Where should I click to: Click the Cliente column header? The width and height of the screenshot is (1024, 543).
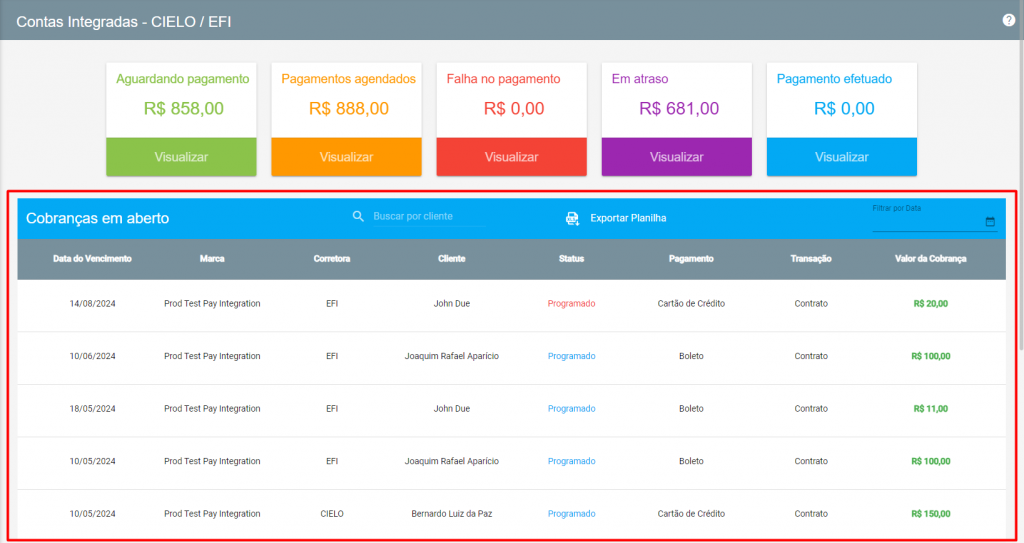tap(452, 259)
